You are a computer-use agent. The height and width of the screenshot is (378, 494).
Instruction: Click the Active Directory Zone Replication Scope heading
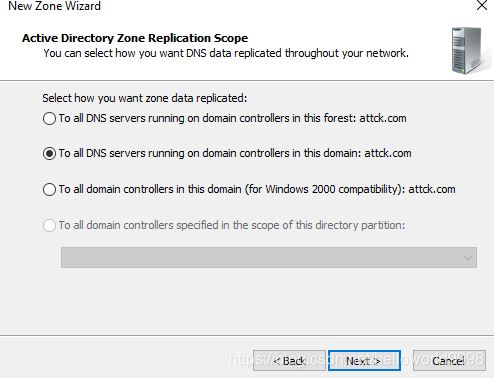pos(135,38)
